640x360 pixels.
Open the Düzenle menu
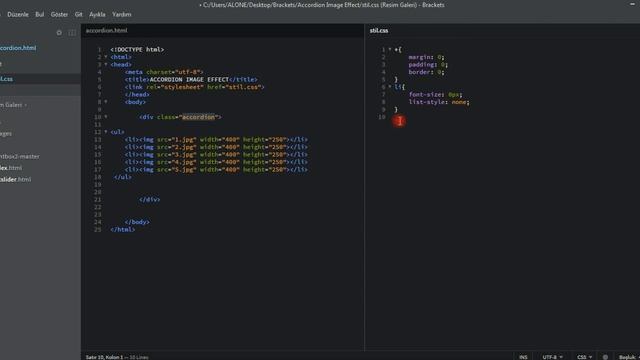(x=18, y=14)
